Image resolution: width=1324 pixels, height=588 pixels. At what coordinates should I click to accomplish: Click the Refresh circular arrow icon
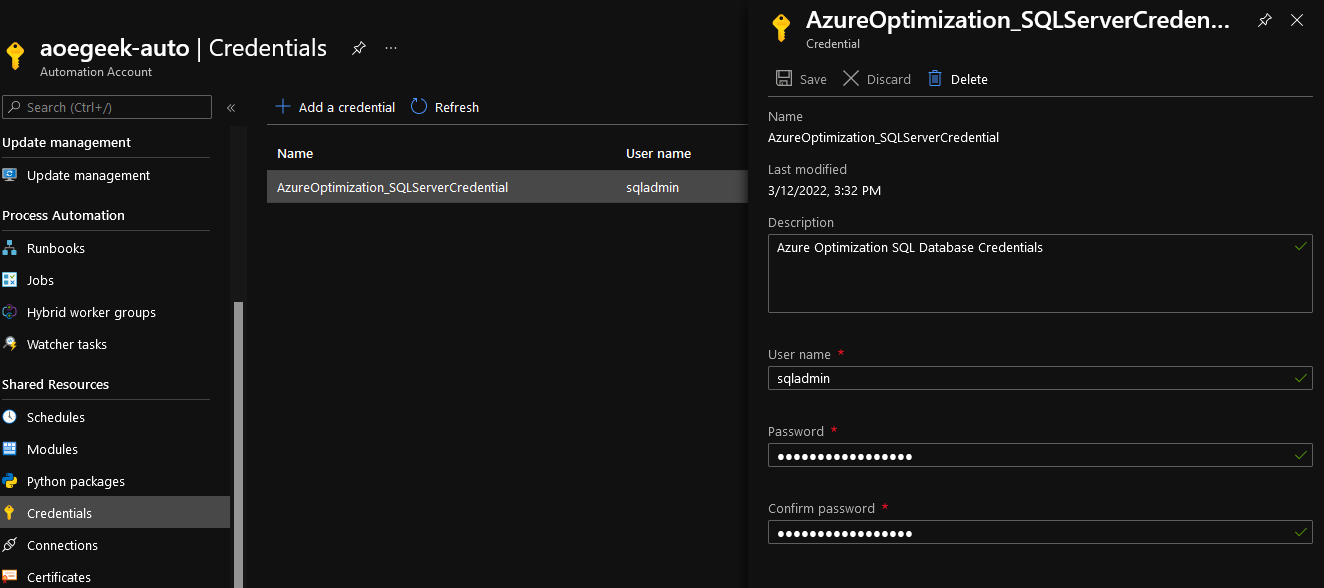419,106
